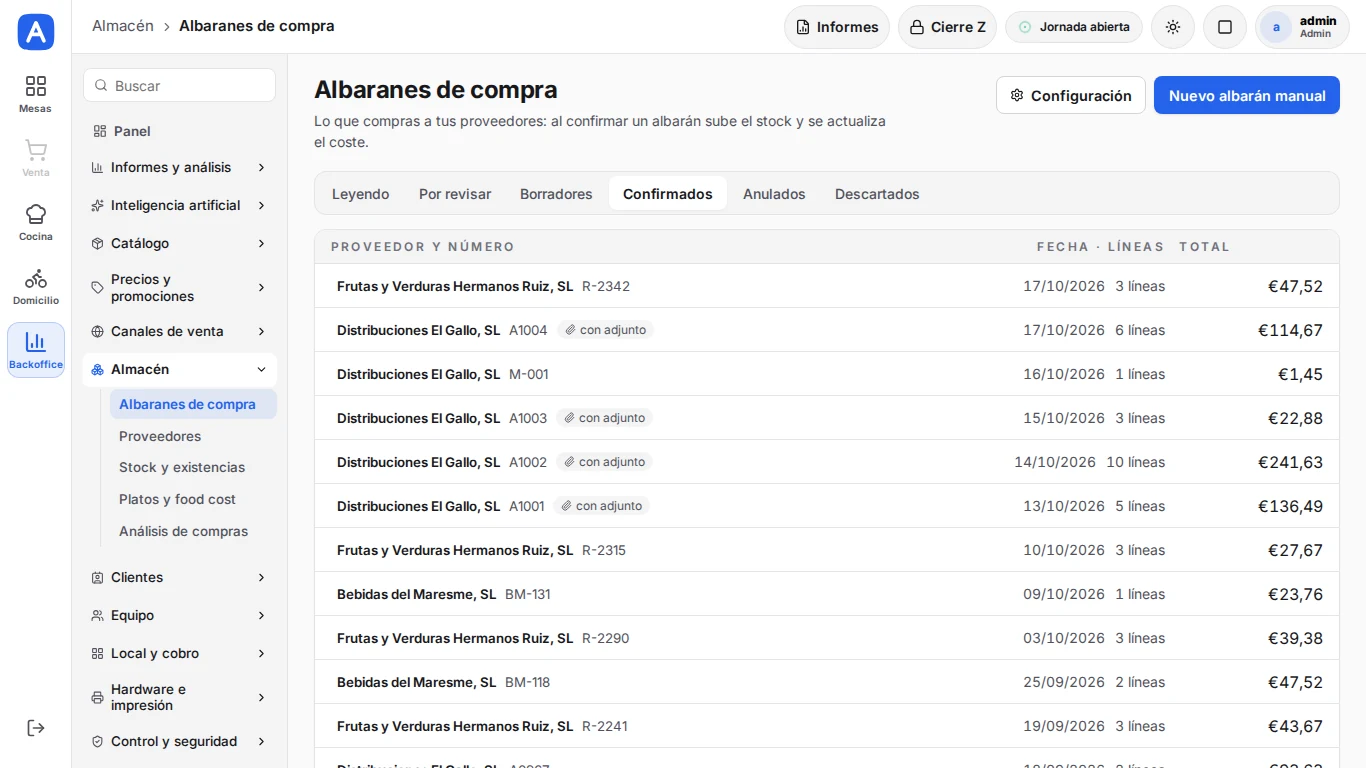Switch to the Descartados tab
This screenshot has width=1366, height=768.
tap(877, 194)
